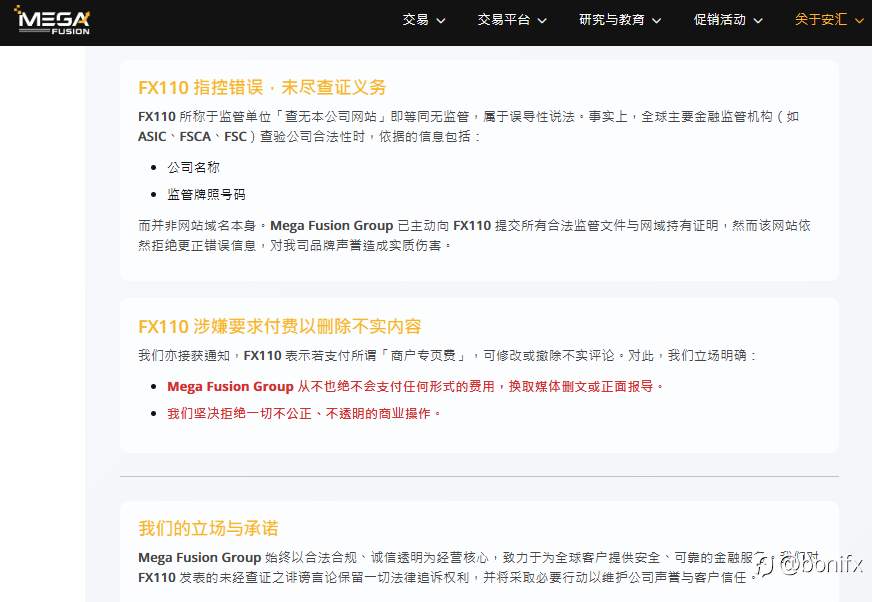Click the chevron icon beside 交易平台
The height and width of the screenshot is (602, 872).
[x=542, y=20]
